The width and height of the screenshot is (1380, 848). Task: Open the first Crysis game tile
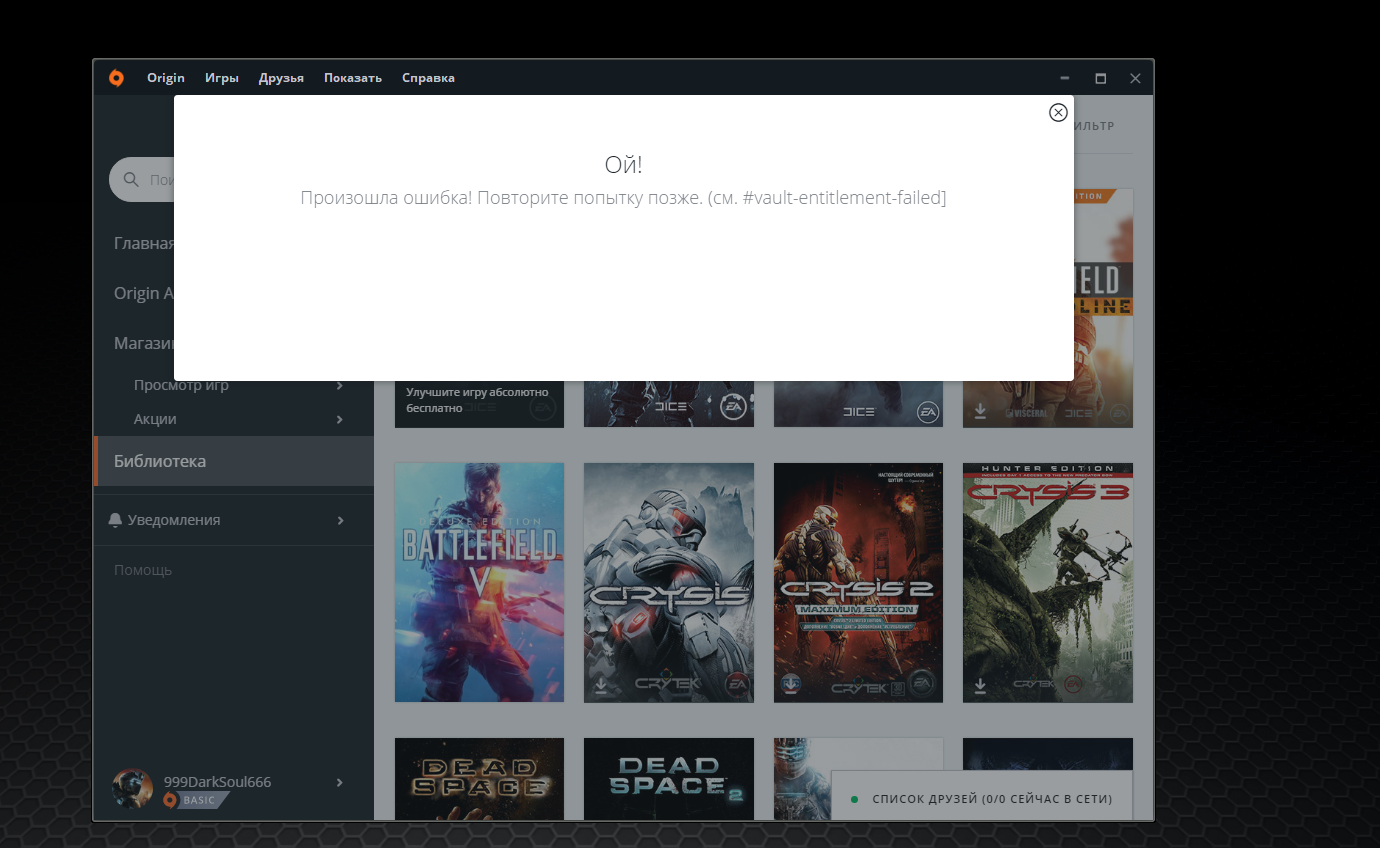point(669,582)
